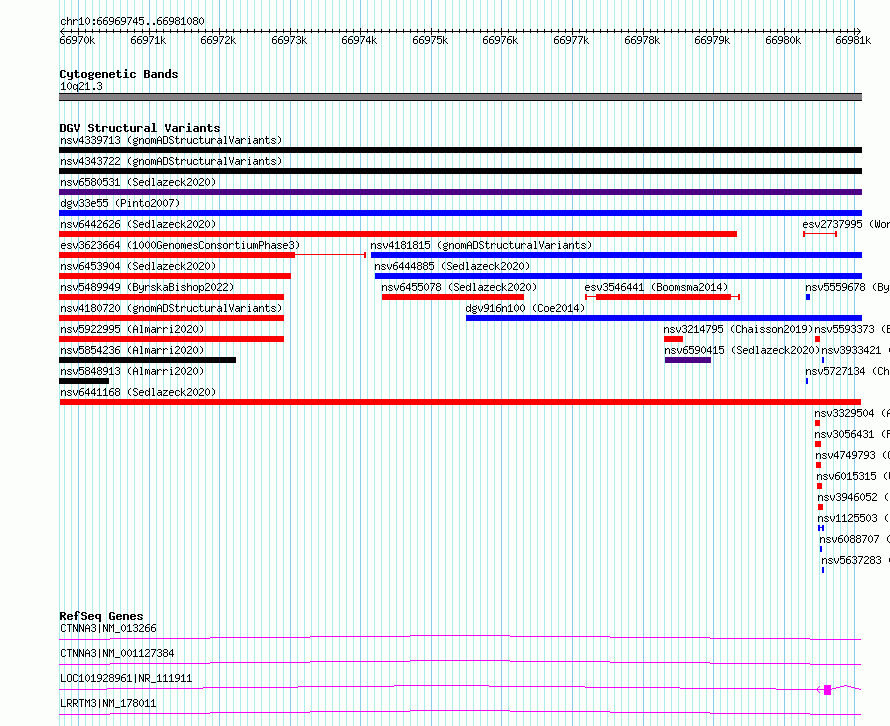Click the nsv6453904 (Sedlazeck2020) label
The image size is (890, 726).
pos(138,266)
